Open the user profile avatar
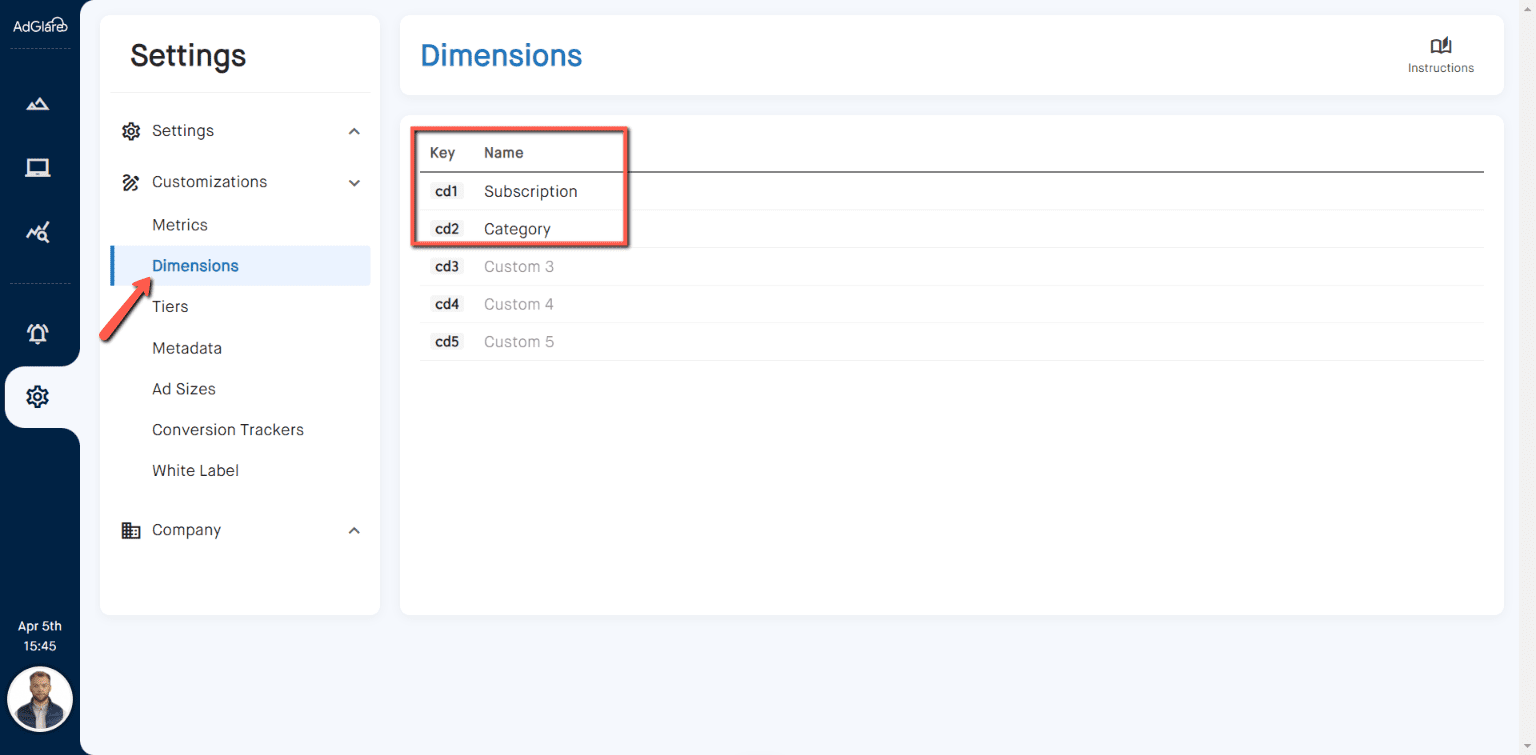This screenshot has height=755, width=1536. (x=40, y=699)
